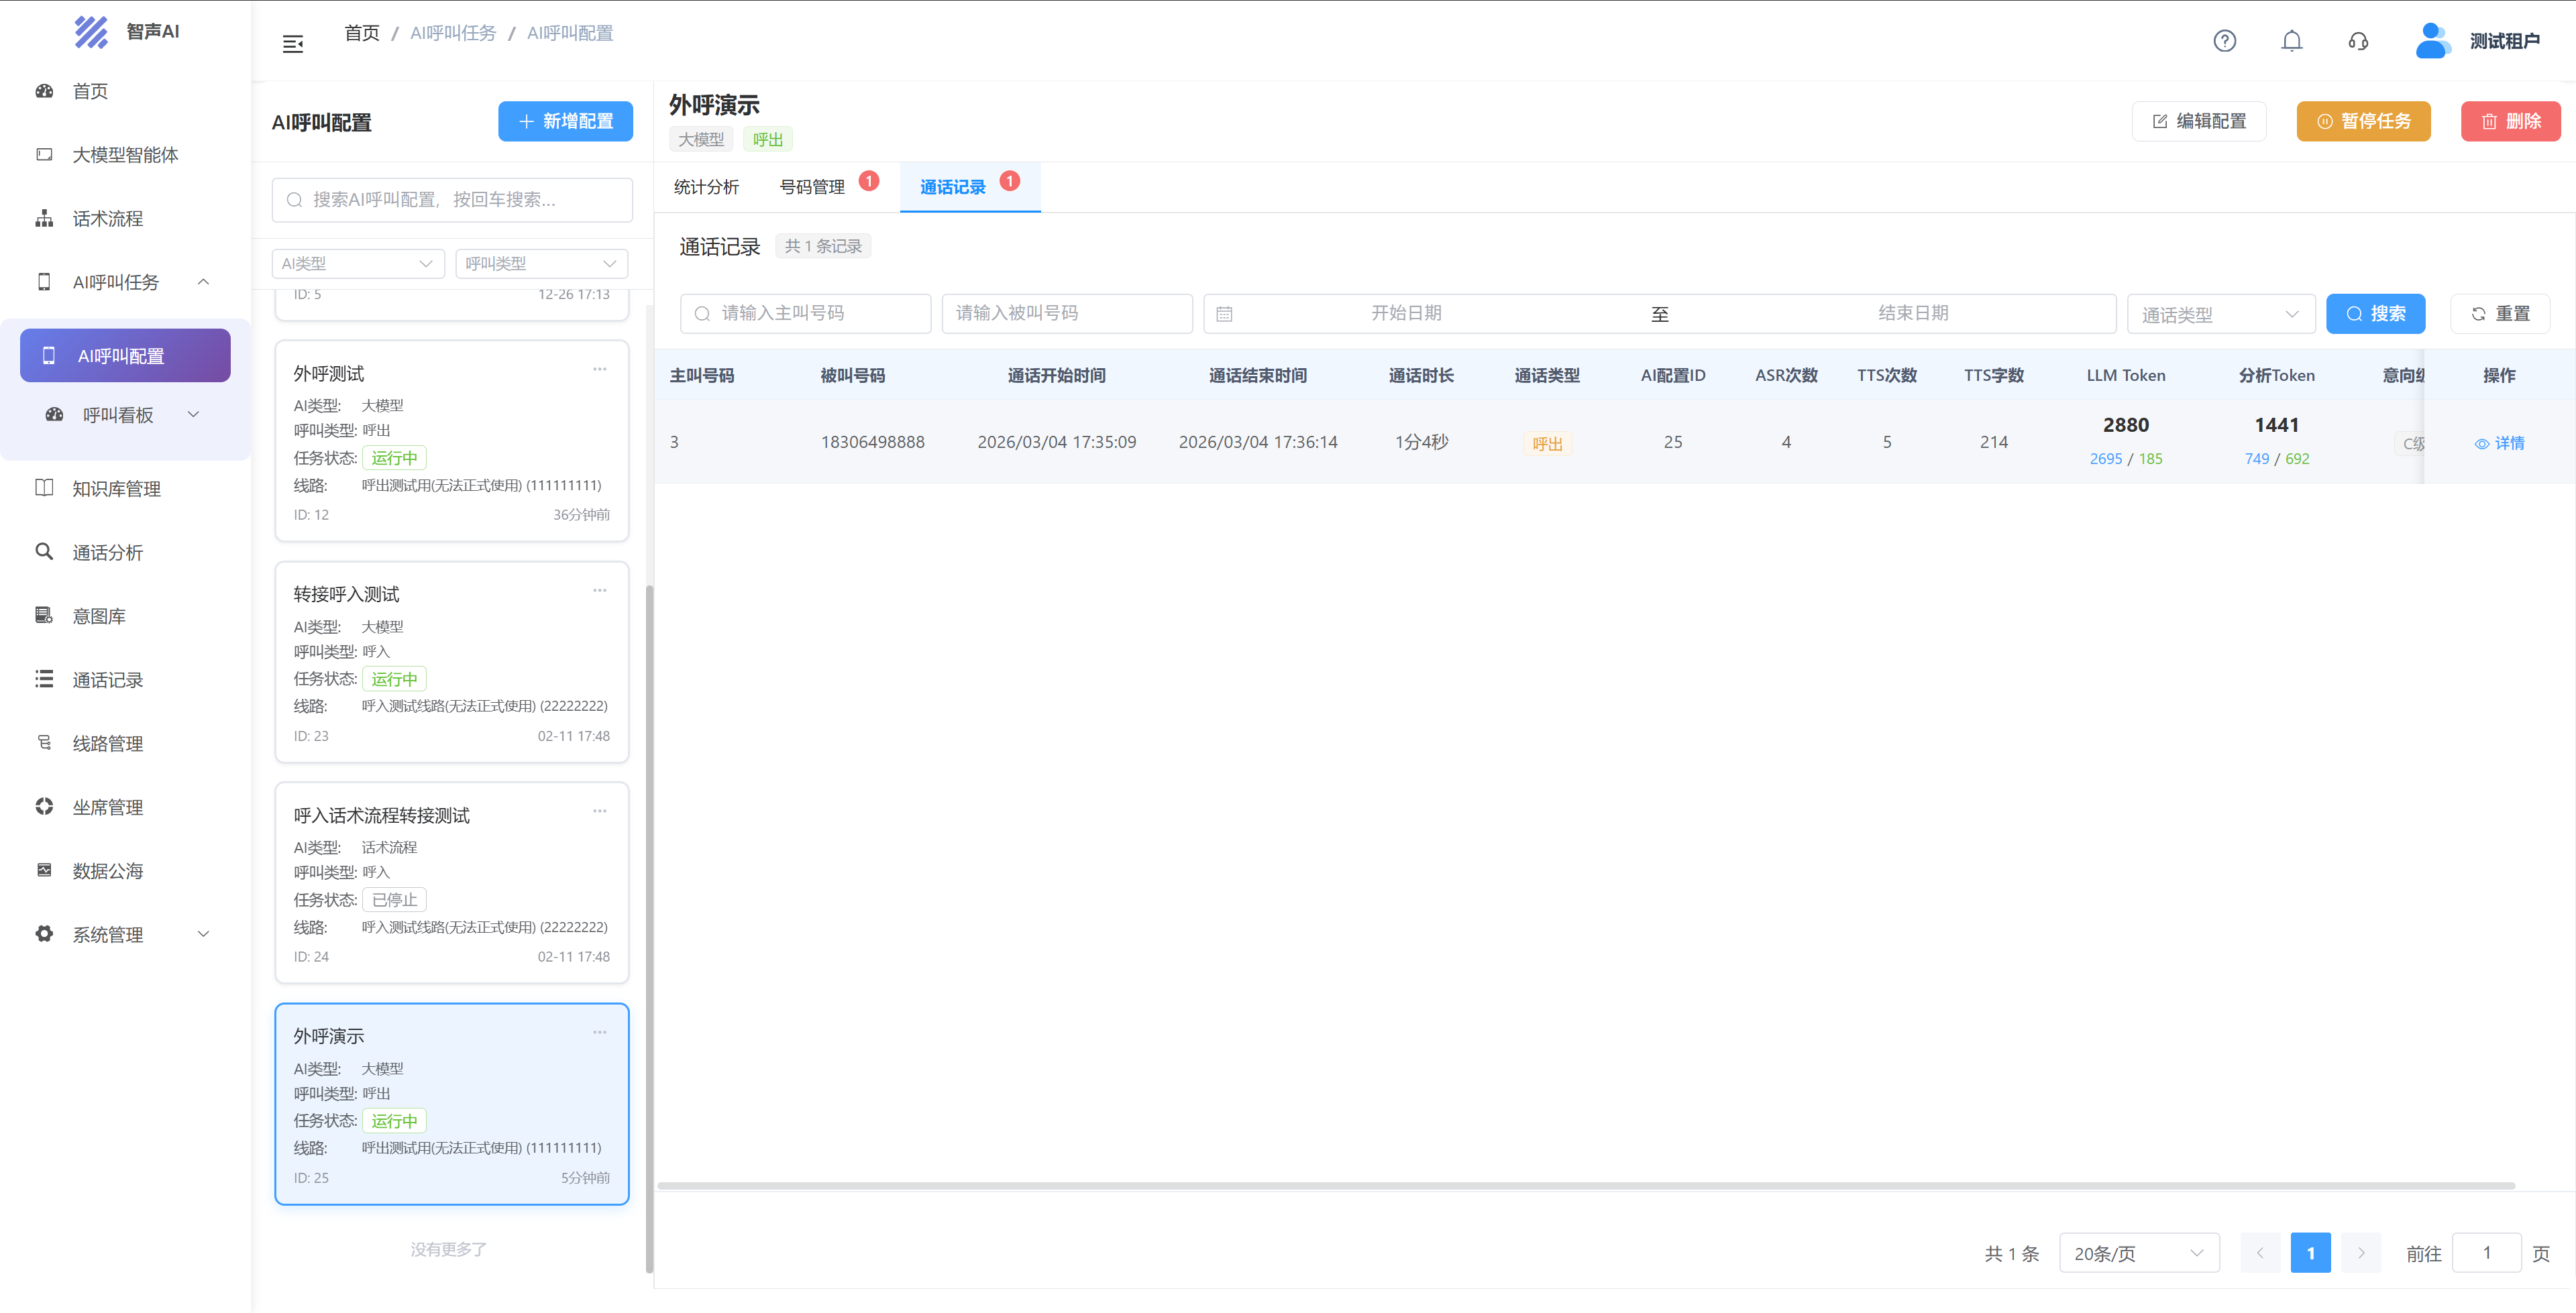
Task: Switch to the 号码管理 tab
Action: tap(812, 187)
